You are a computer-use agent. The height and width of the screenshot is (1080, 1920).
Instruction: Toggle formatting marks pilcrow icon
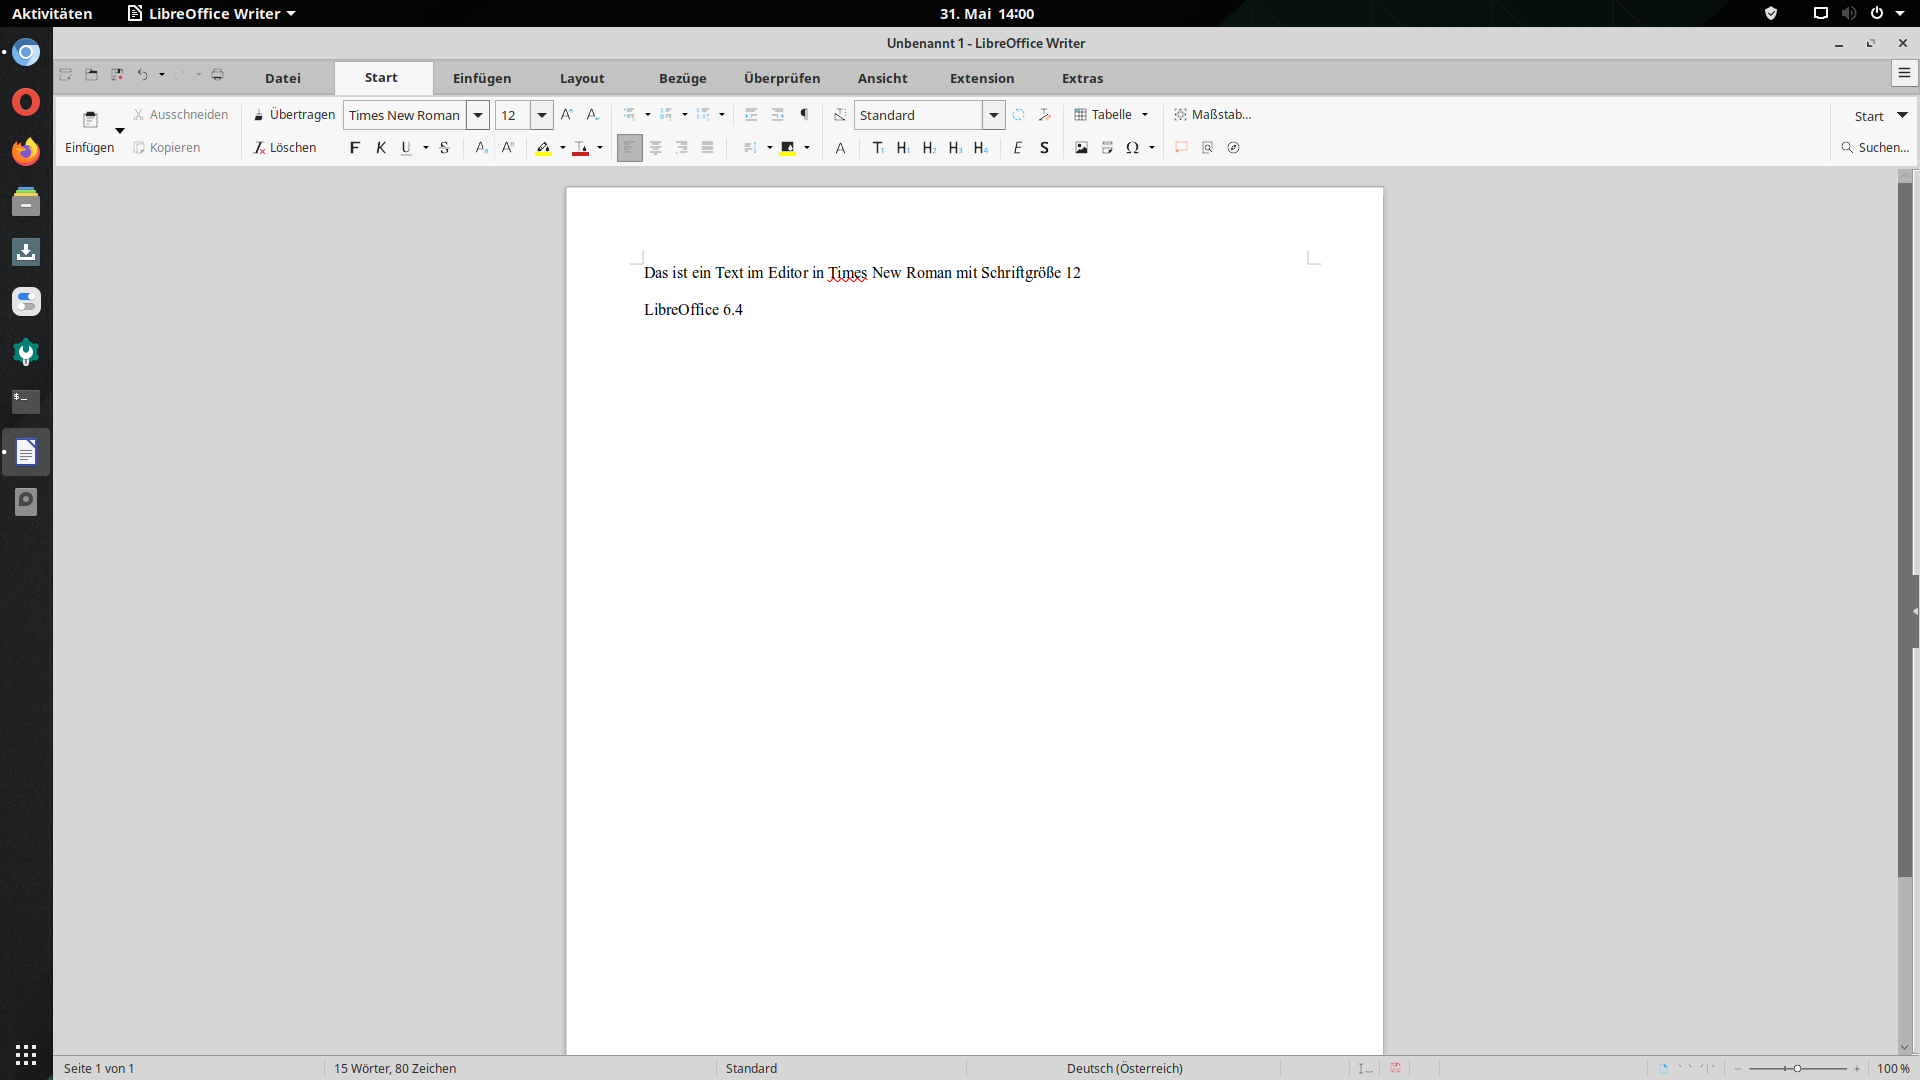tap(804, 114)
